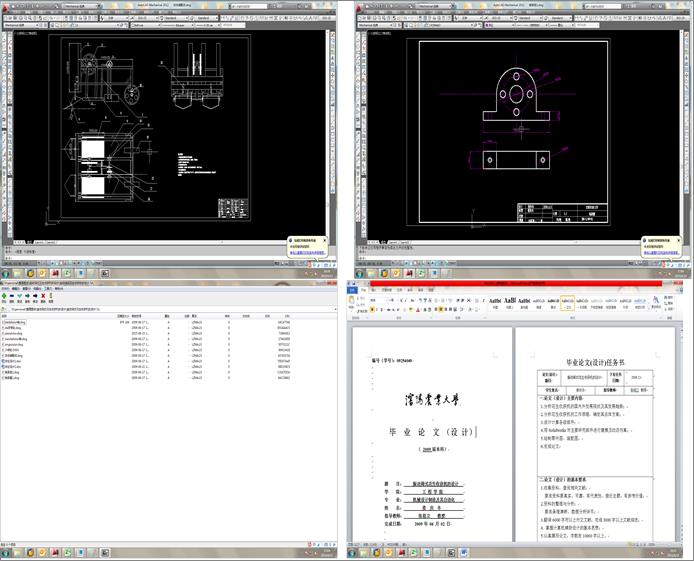The width and height of the screenshot is (694, 561).
Task: Click the bearing seat front view in the right AutoCAD drawing
Action: coord(516,94)
